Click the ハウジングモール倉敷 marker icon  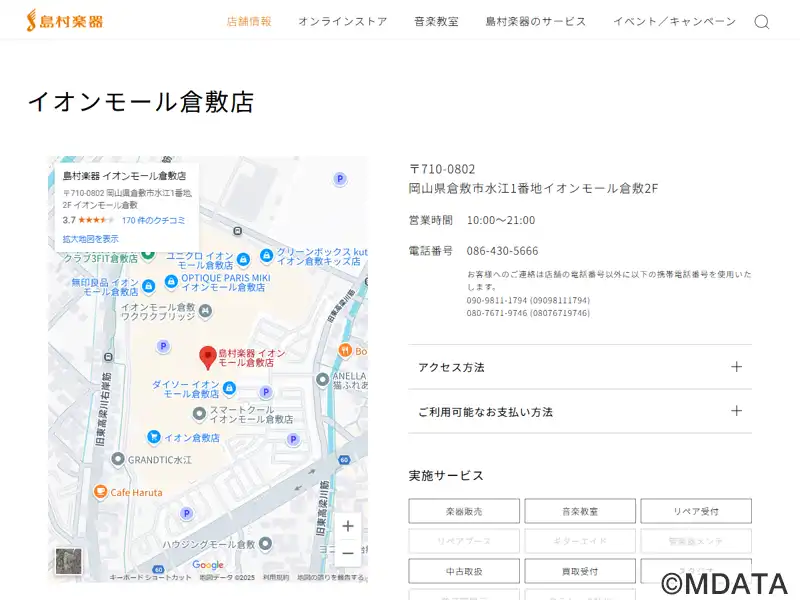pos(265,543)
